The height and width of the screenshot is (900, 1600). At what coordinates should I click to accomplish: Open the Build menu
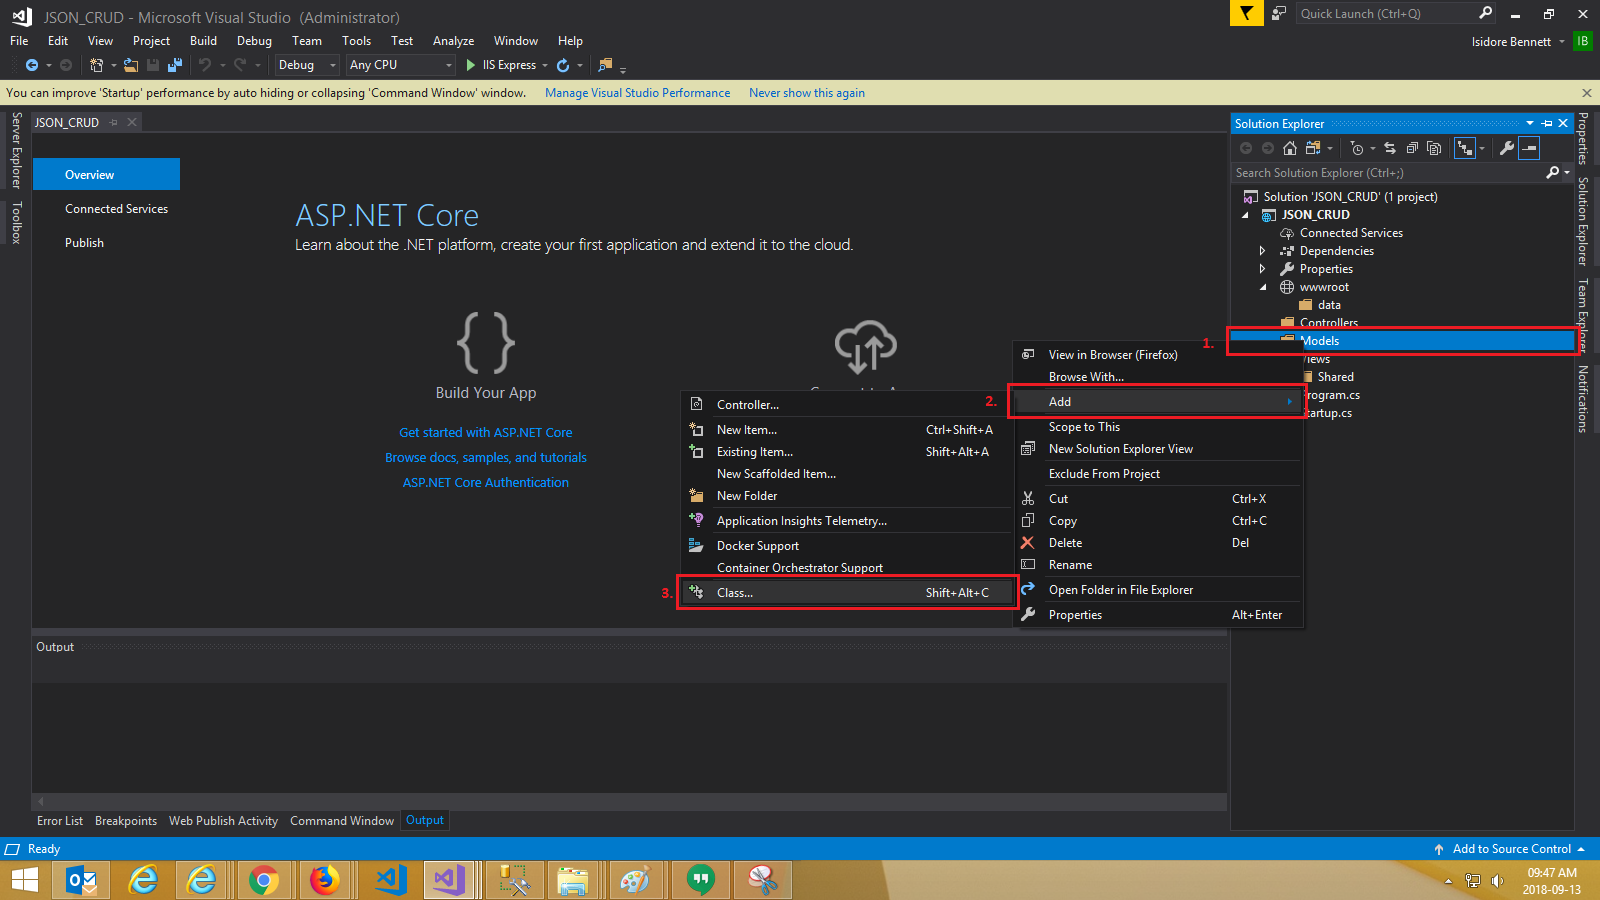pyautogui.click(x=203, y=41)
